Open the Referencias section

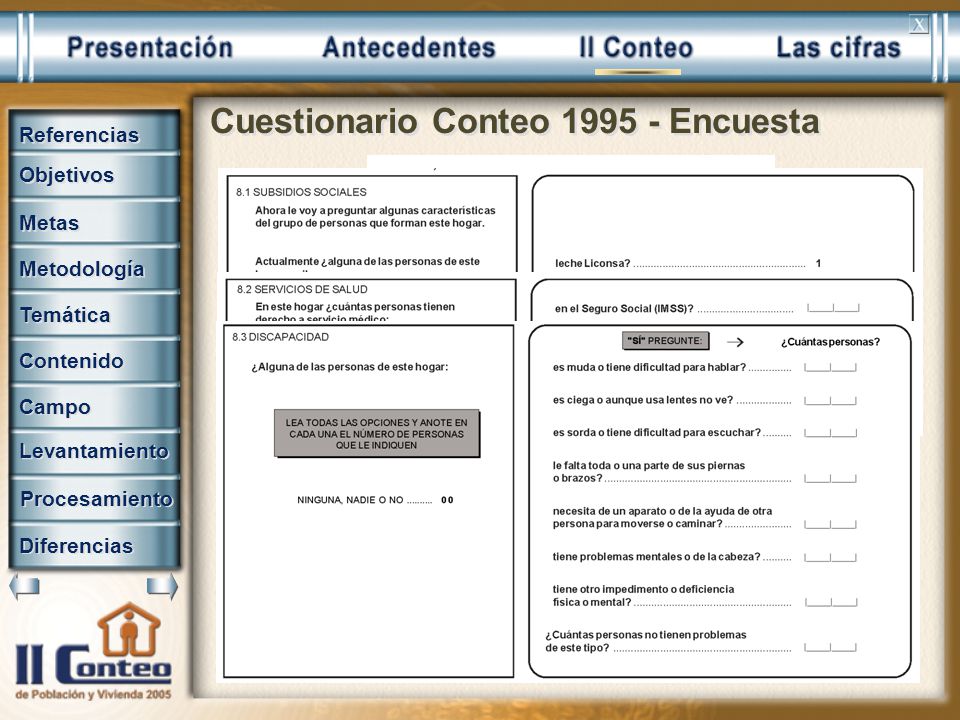tap(95, 133)
